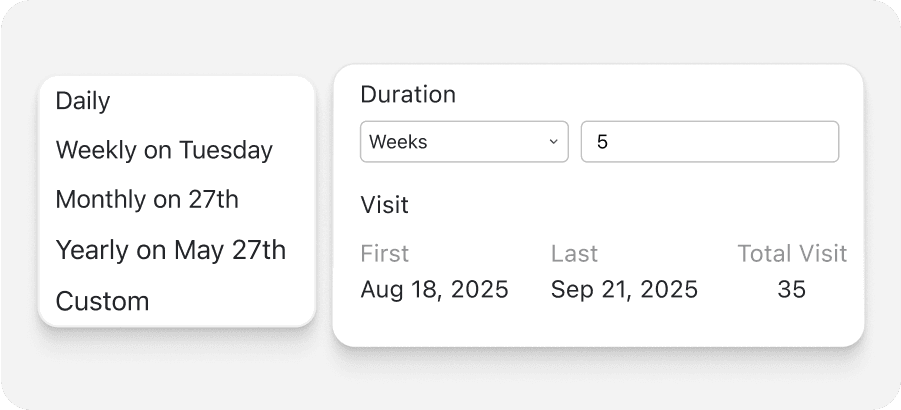Click the Last visit column label
Screen dimensions: 901x410
point(574,254)
